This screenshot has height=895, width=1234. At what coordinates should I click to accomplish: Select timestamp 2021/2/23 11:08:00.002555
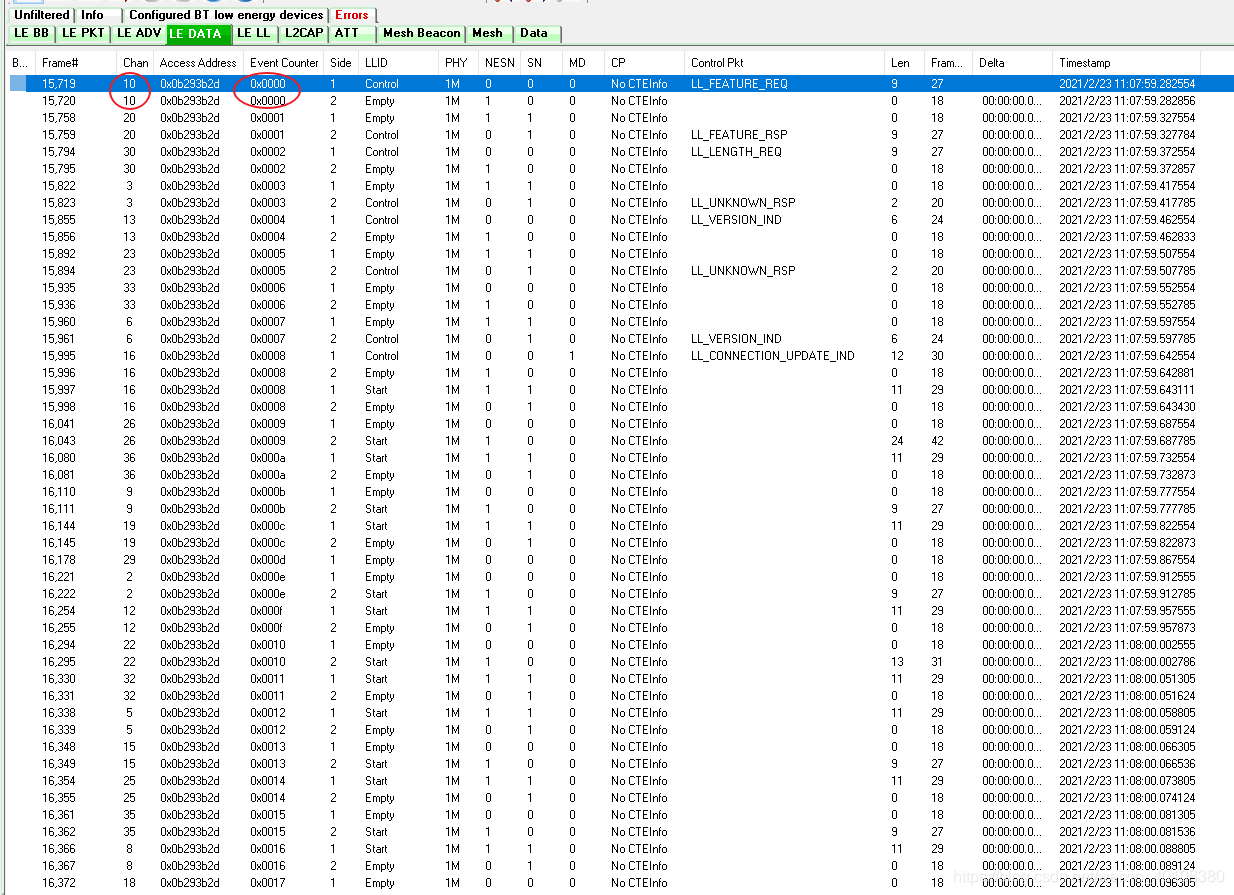tap(1127, 645)
